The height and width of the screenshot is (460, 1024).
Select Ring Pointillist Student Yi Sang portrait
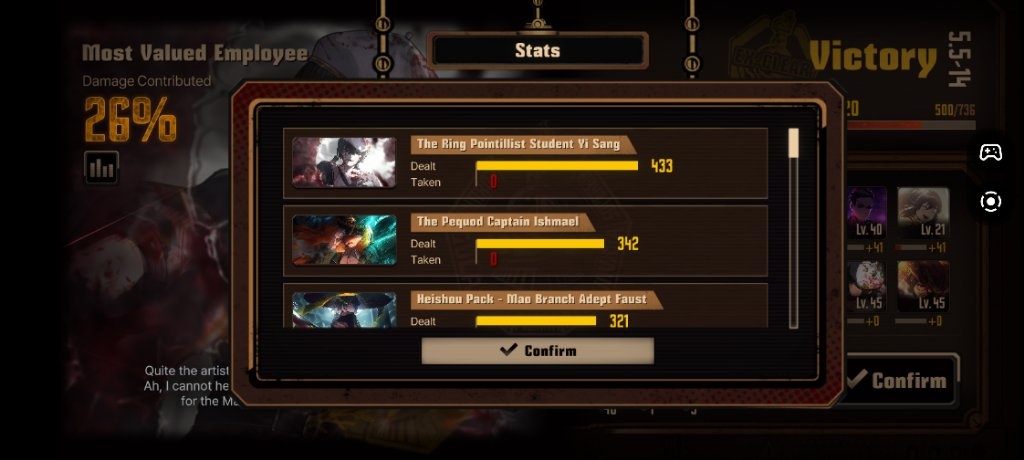[344, 163]
